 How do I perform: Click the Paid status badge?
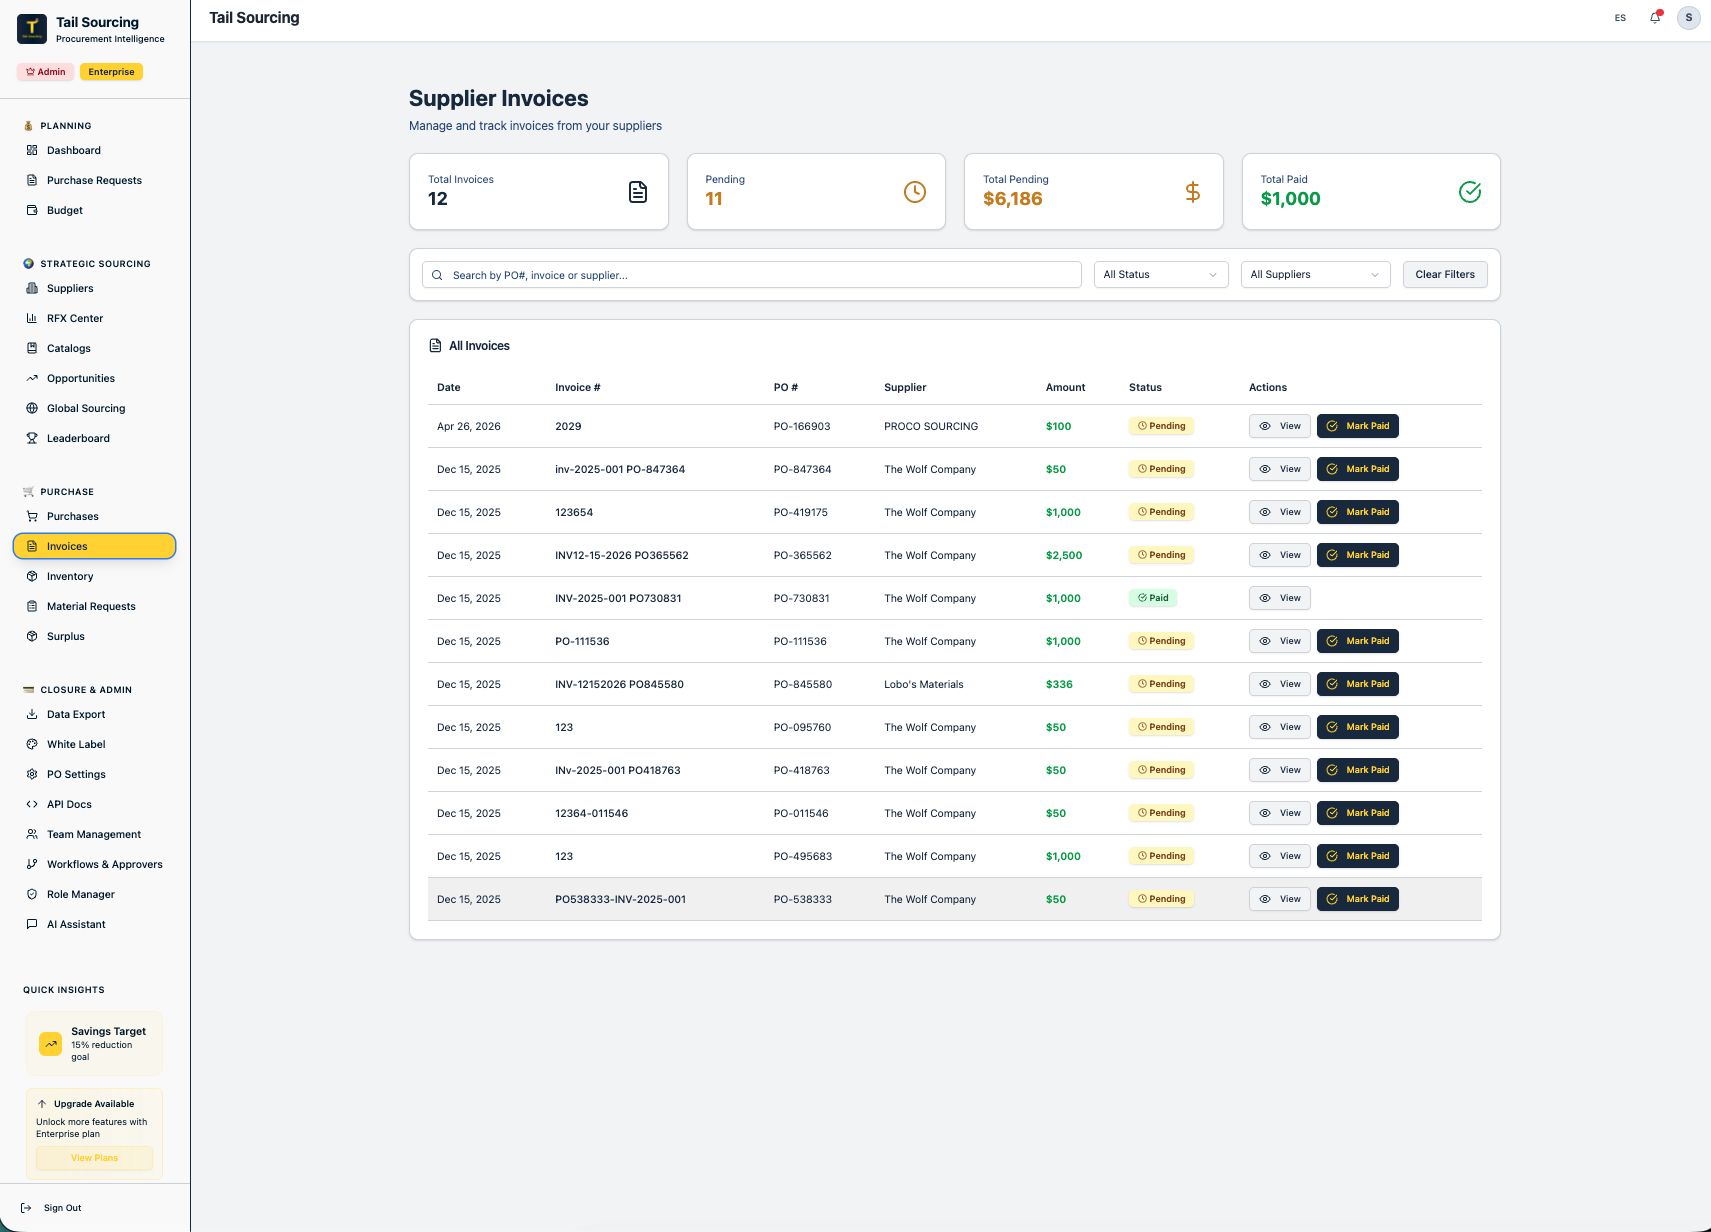(1153, 598)
